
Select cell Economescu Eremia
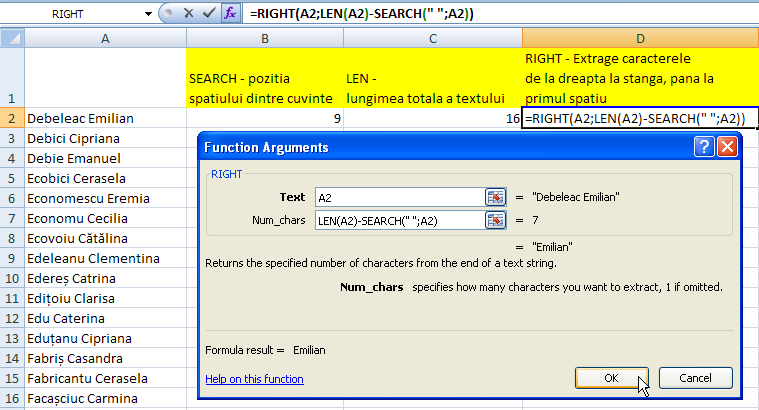pyautogui.click(x=105, y=198)
